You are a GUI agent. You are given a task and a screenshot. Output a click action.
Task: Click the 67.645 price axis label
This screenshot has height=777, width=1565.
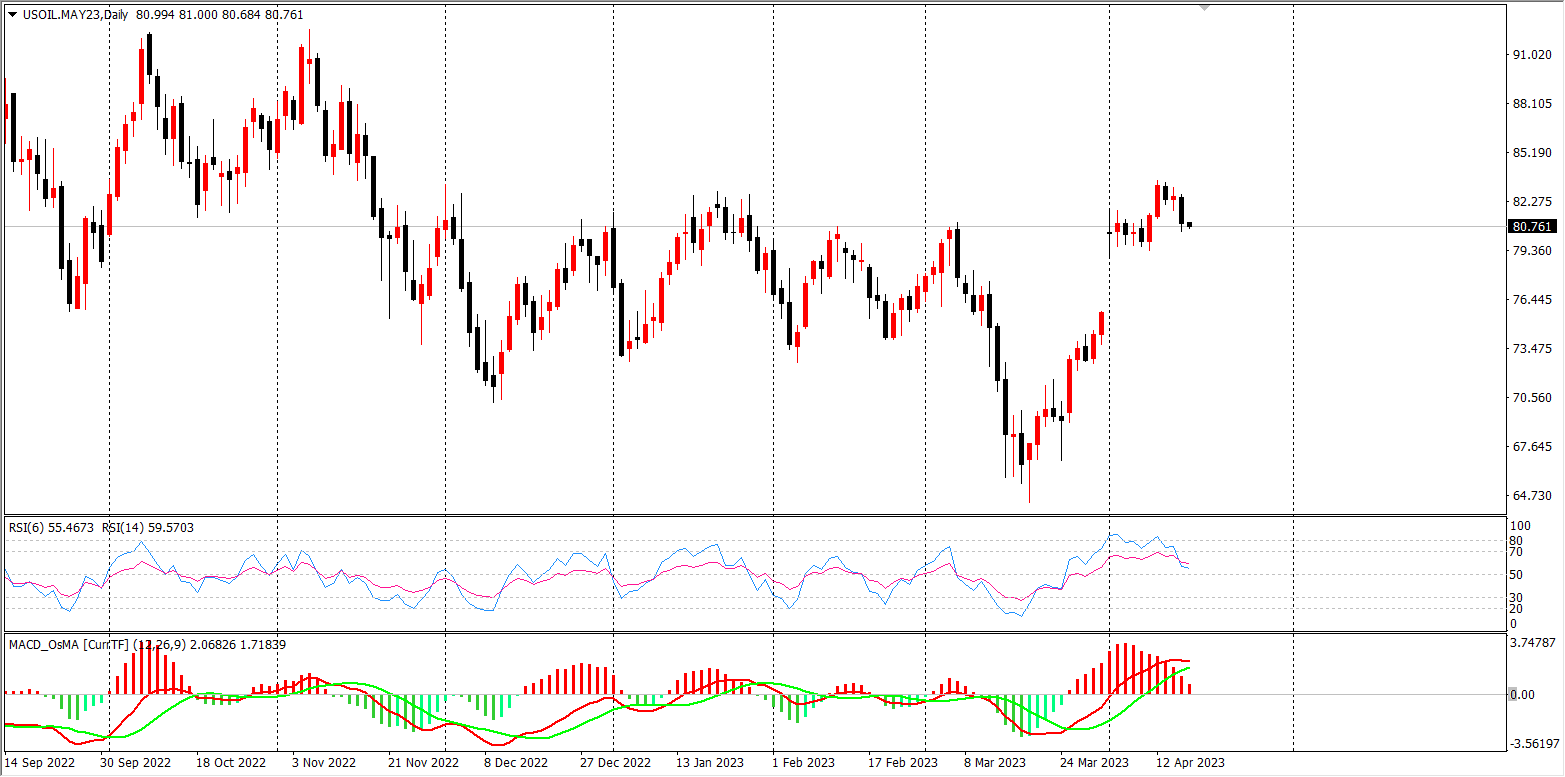(1532, 447)
